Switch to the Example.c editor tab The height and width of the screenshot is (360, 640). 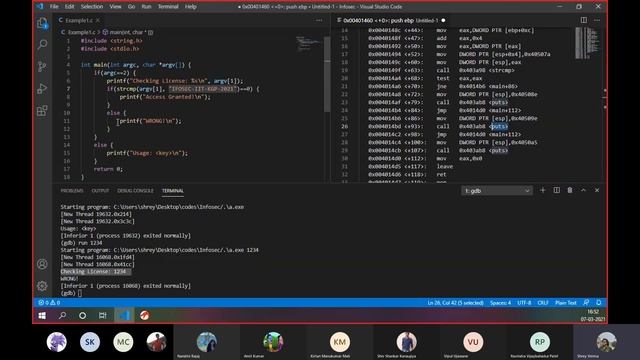point(79,20)
